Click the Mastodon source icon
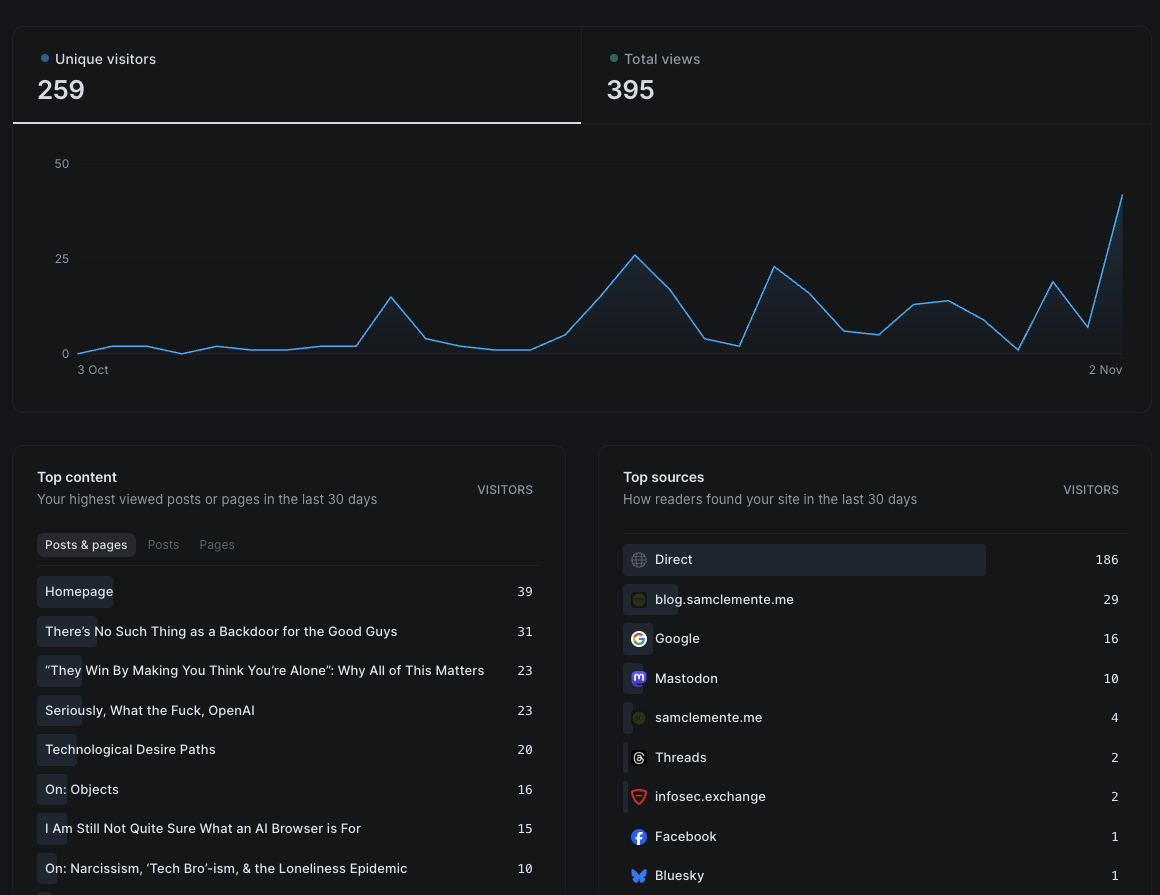1160x895 pixels. [x=639, y=679]
